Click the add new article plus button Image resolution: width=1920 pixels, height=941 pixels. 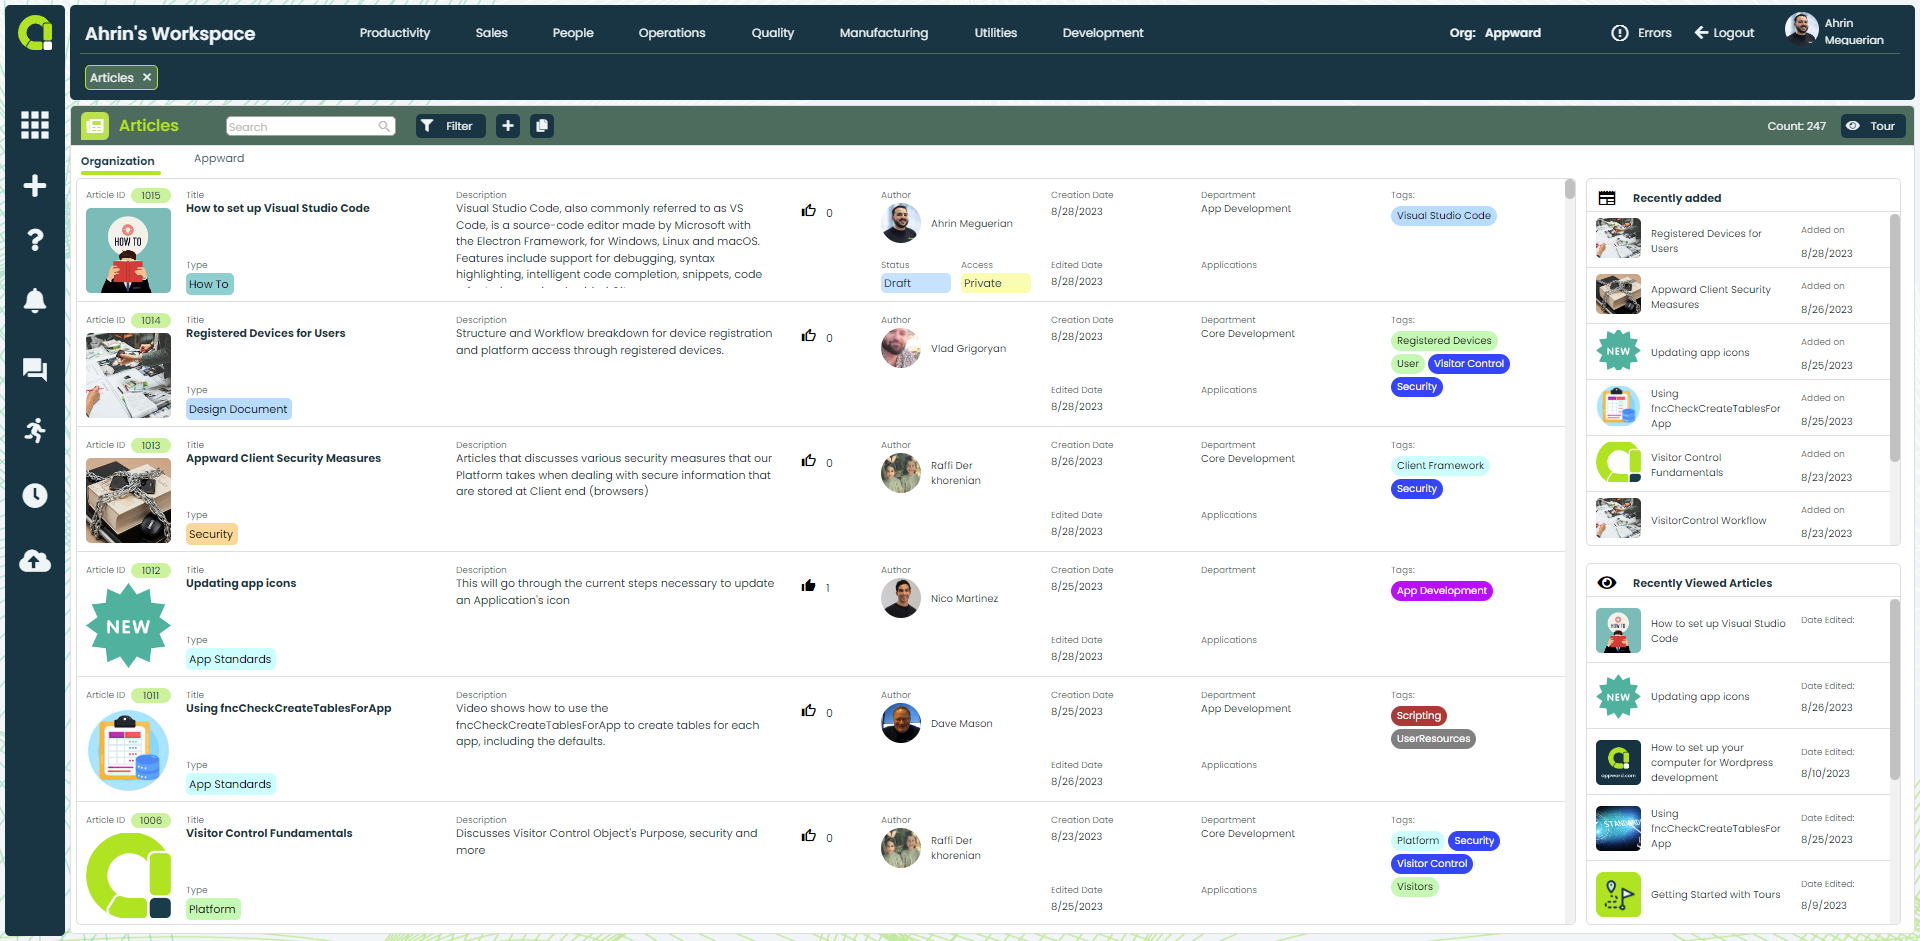(508, 126)
